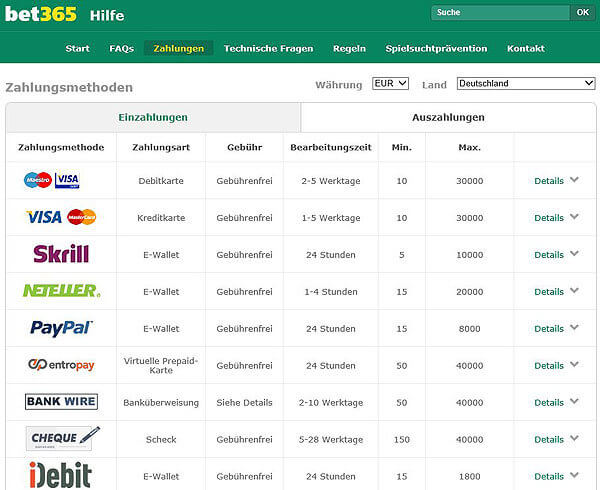Image resolution: width=600 pixels, height=490 pixels.
Task: Click the '5-28 Werktage' cell
Action: [331, 440]
